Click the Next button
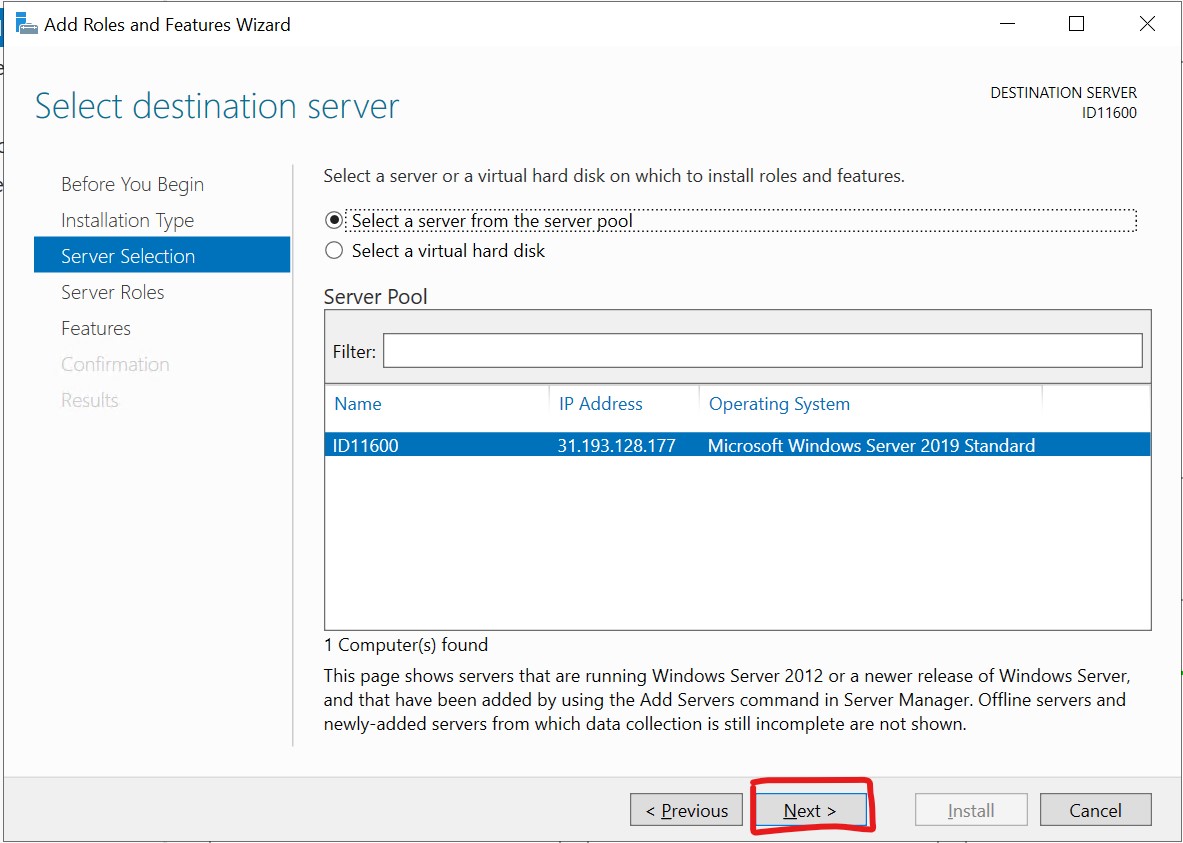The height and width of the screenshot is (843, 1183). 811,810
